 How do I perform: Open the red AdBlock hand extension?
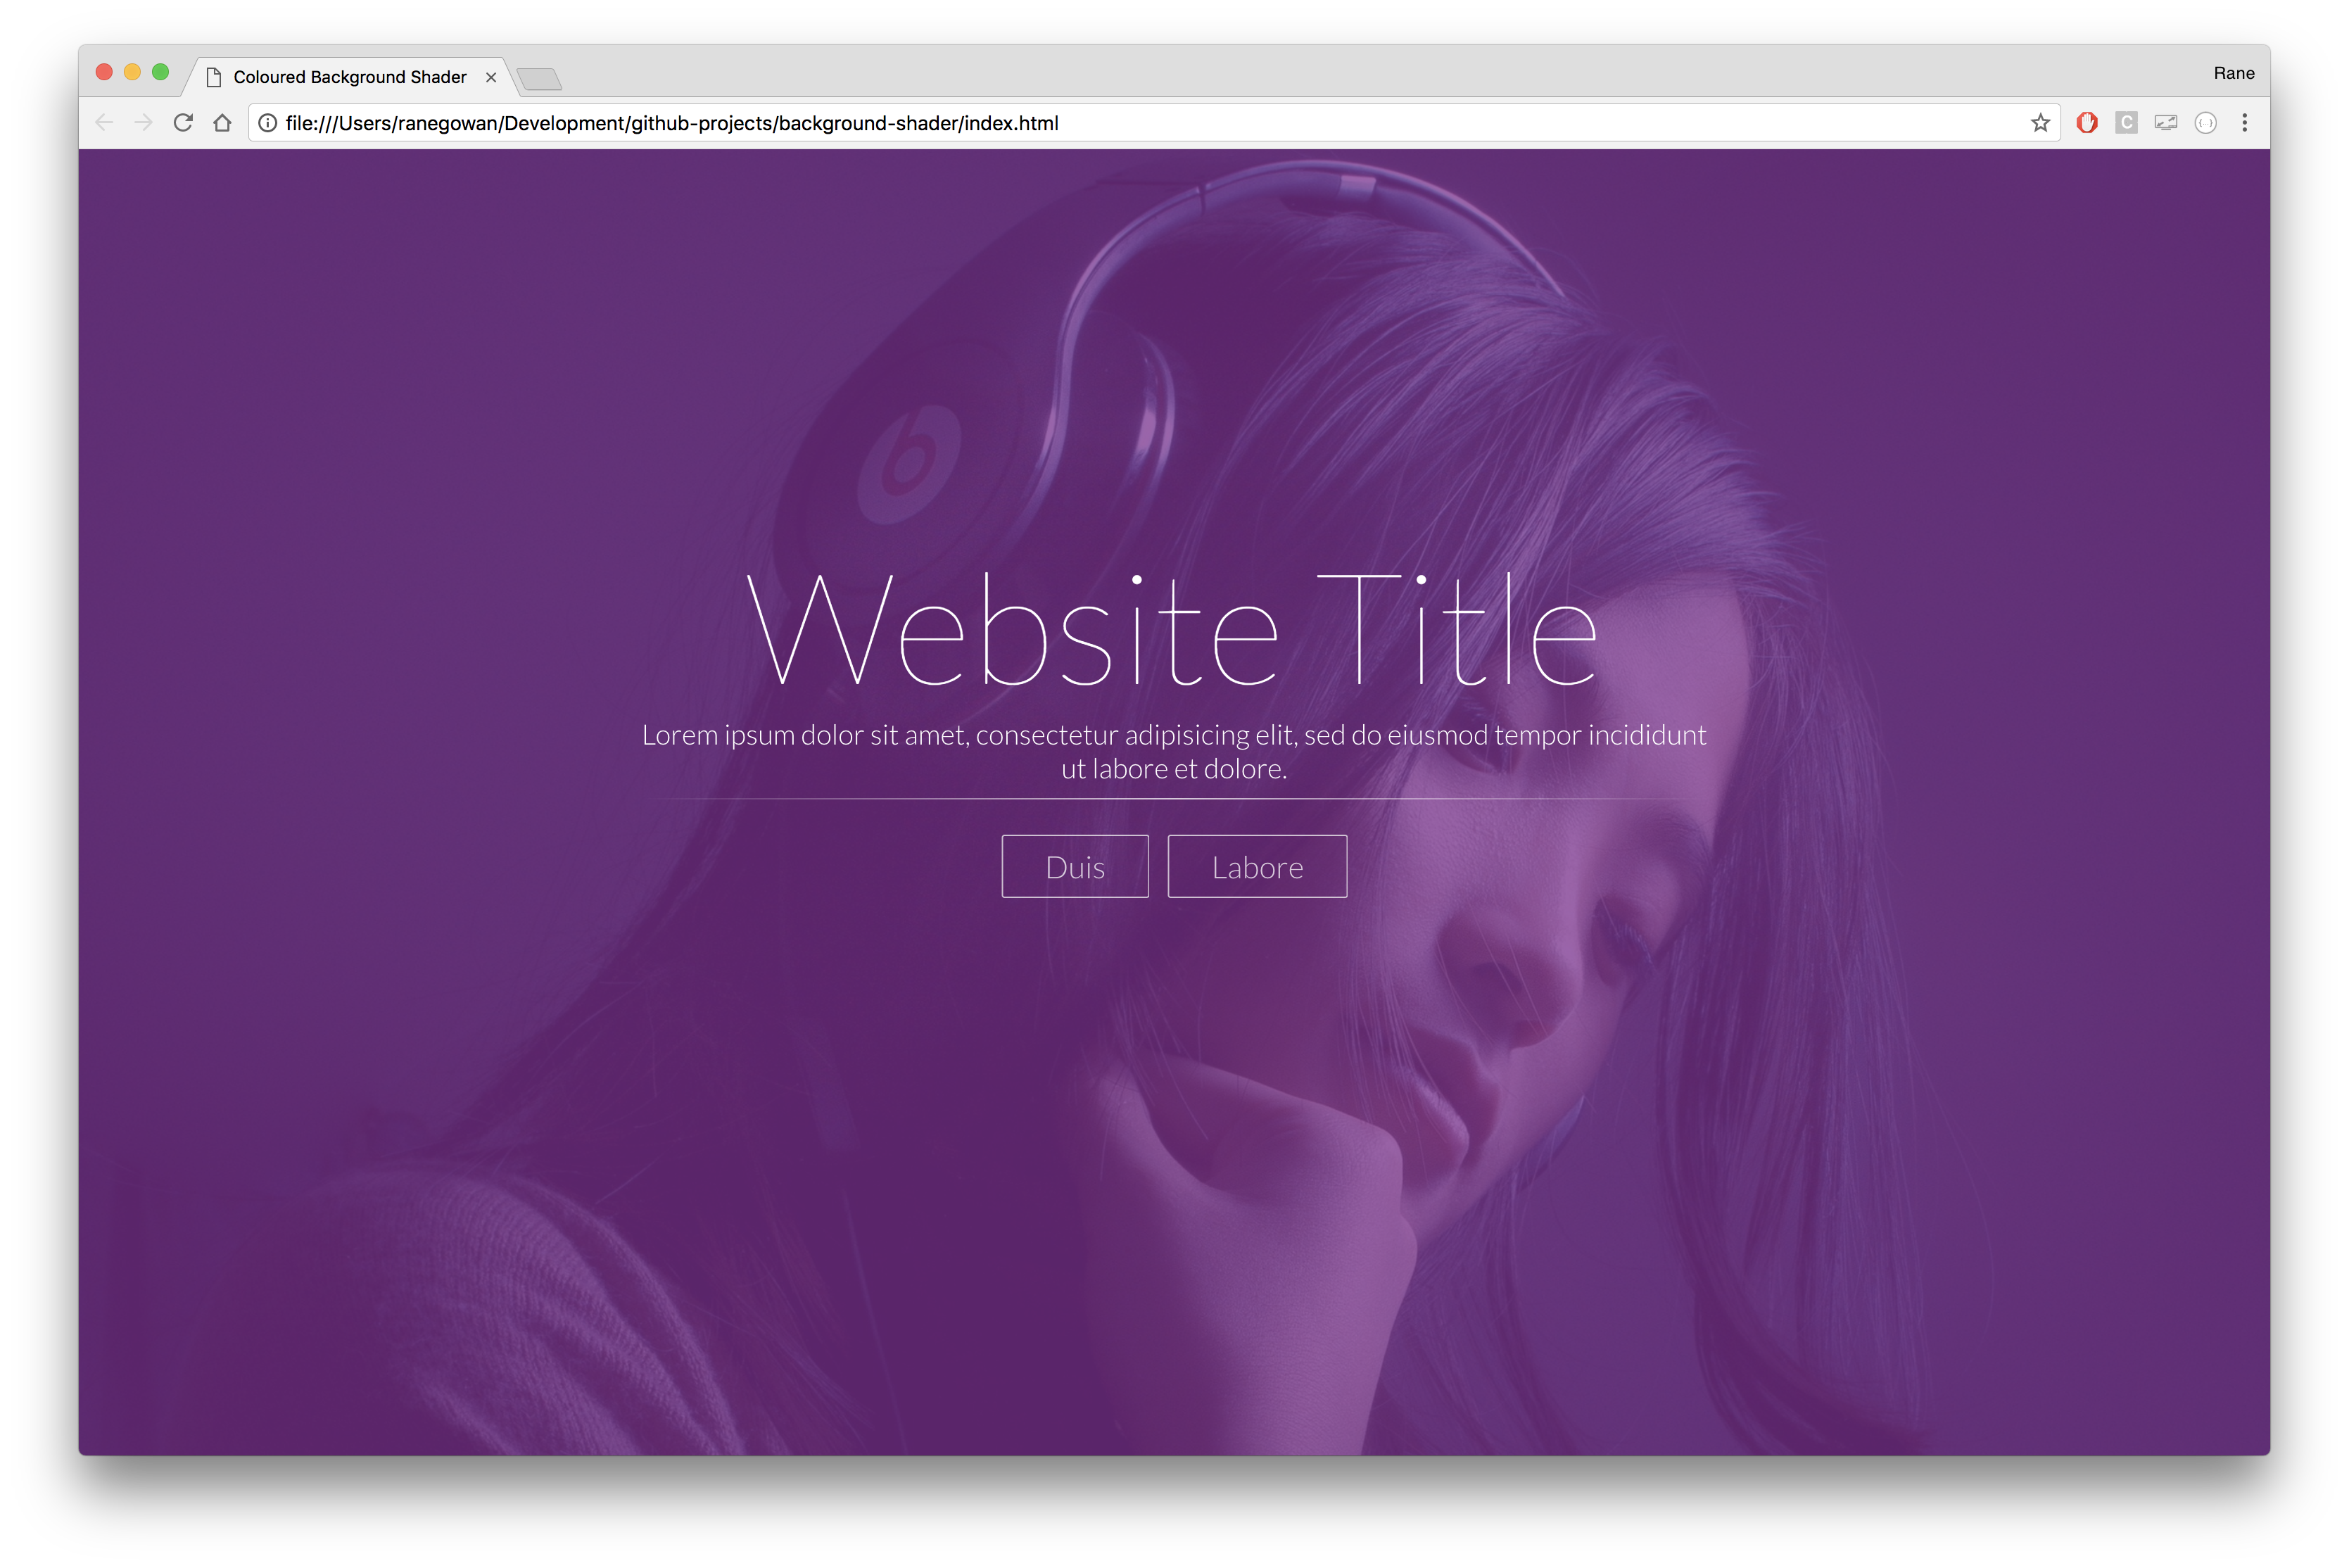pyautogui.click(x=2086, y=123)
